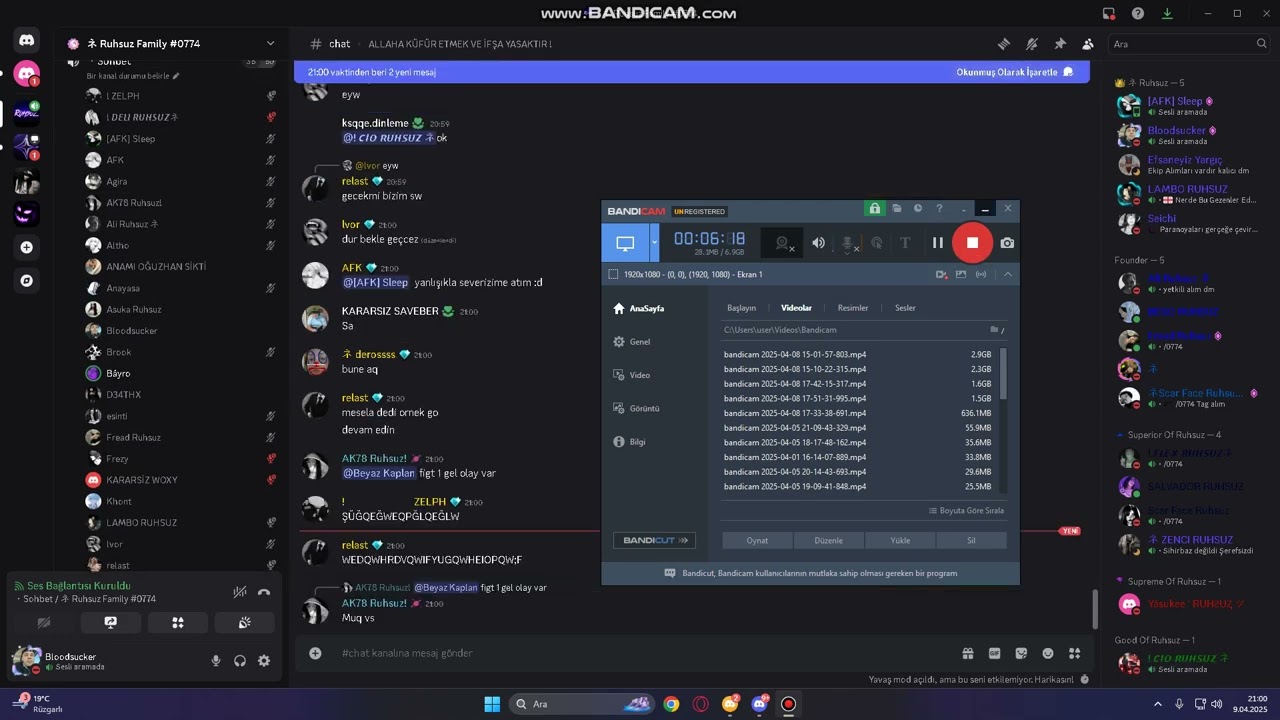
Task: Open Bandicam help question mark
Action: (x=939, y=209)
